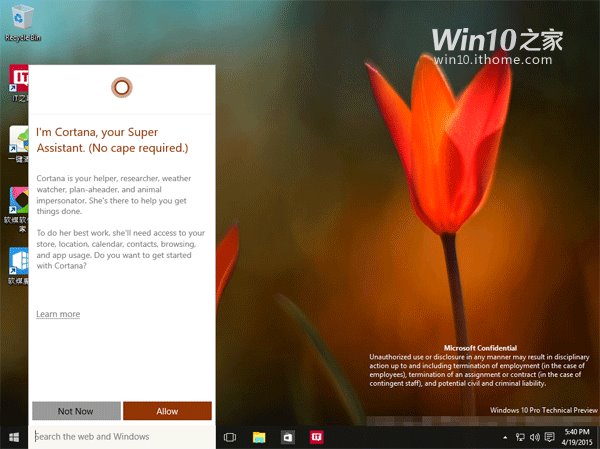Screen dimensions: 600x449
Task: Show hidden system tray icons
Action: tap(505, 437)
